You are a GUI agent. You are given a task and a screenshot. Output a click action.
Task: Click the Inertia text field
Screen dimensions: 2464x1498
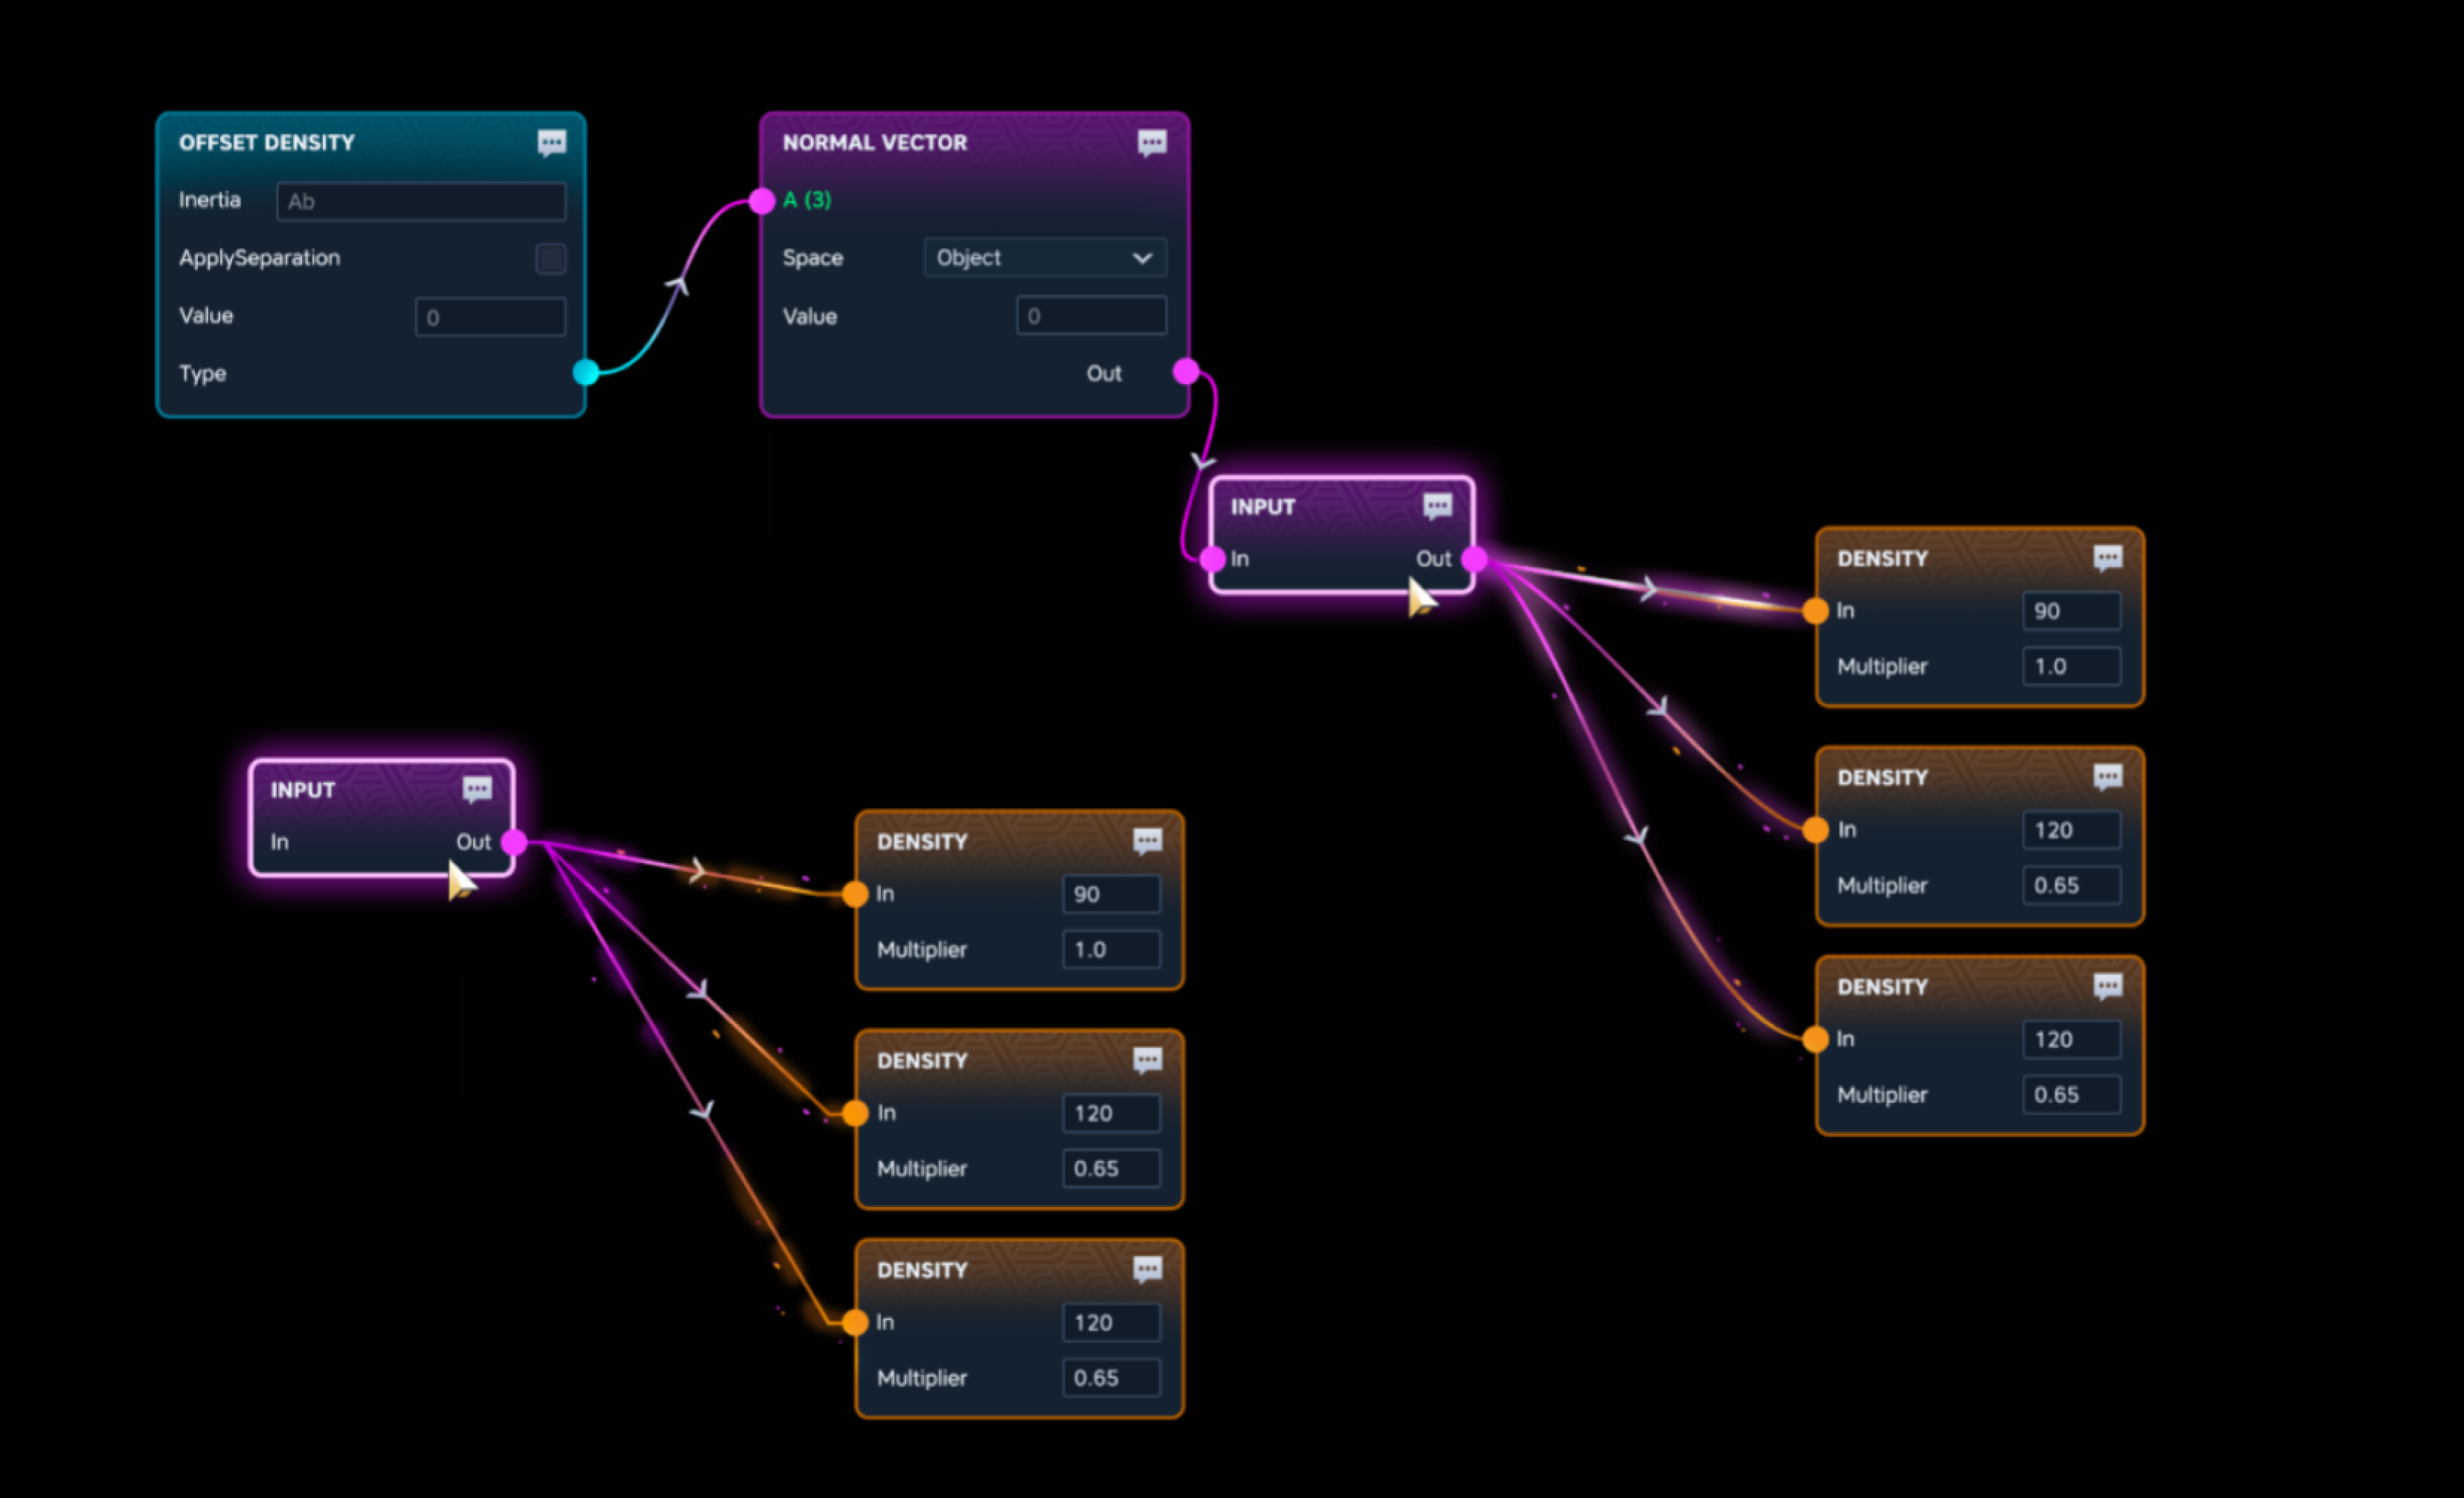point(421,201)
